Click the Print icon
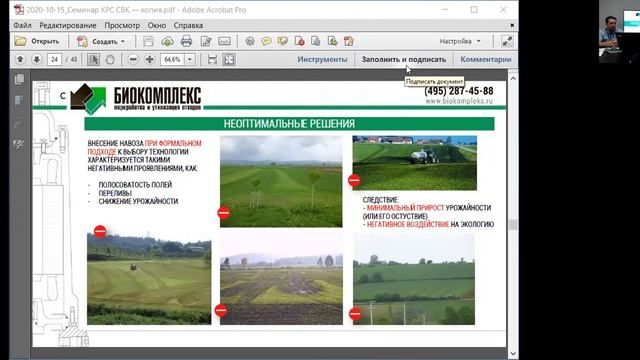Viewport: 640px width, 360px height. [x=186, y=41]
